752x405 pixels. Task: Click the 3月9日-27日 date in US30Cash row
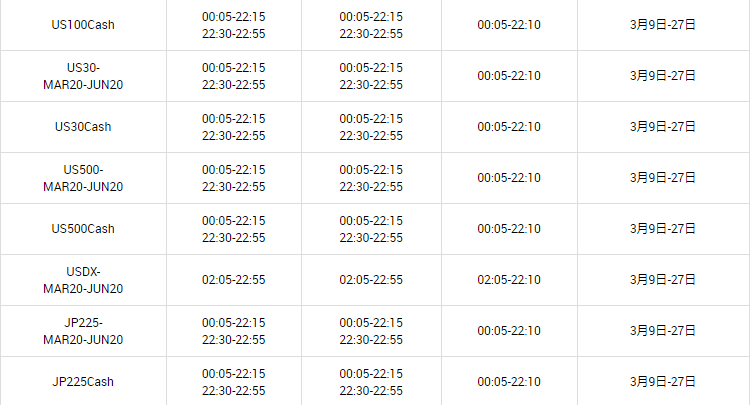pyautogui.click(x=662, y=127)
